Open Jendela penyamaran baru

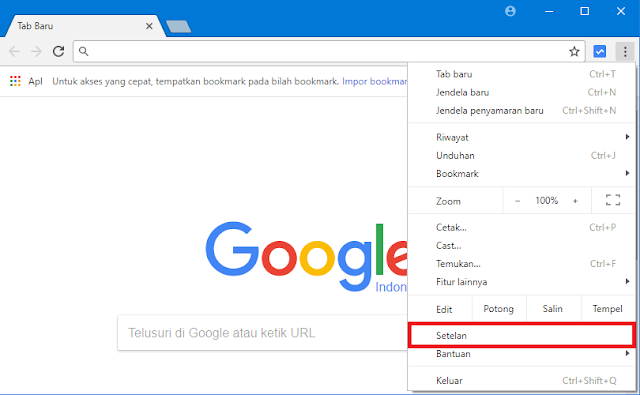[x=522, y=111]
